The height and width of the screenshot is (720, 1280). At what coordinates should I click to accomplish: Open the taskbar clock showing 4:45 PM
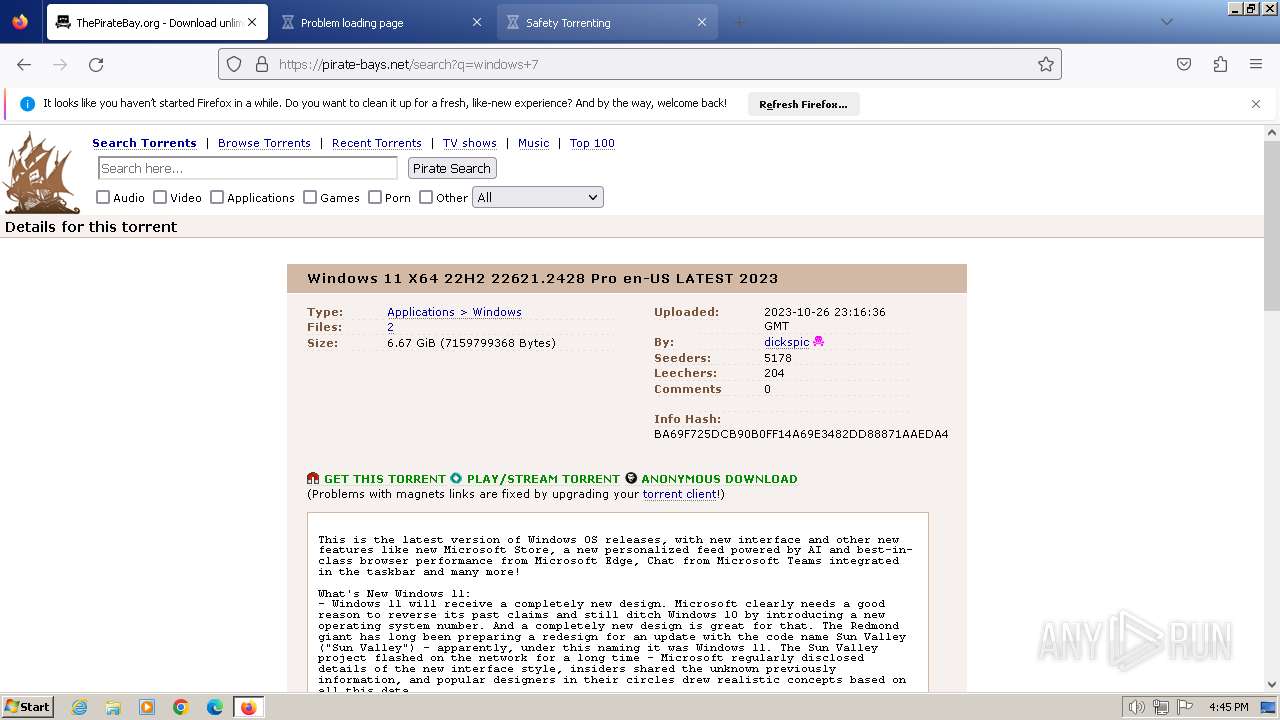pyautogui.click(x=1228, y=707)
